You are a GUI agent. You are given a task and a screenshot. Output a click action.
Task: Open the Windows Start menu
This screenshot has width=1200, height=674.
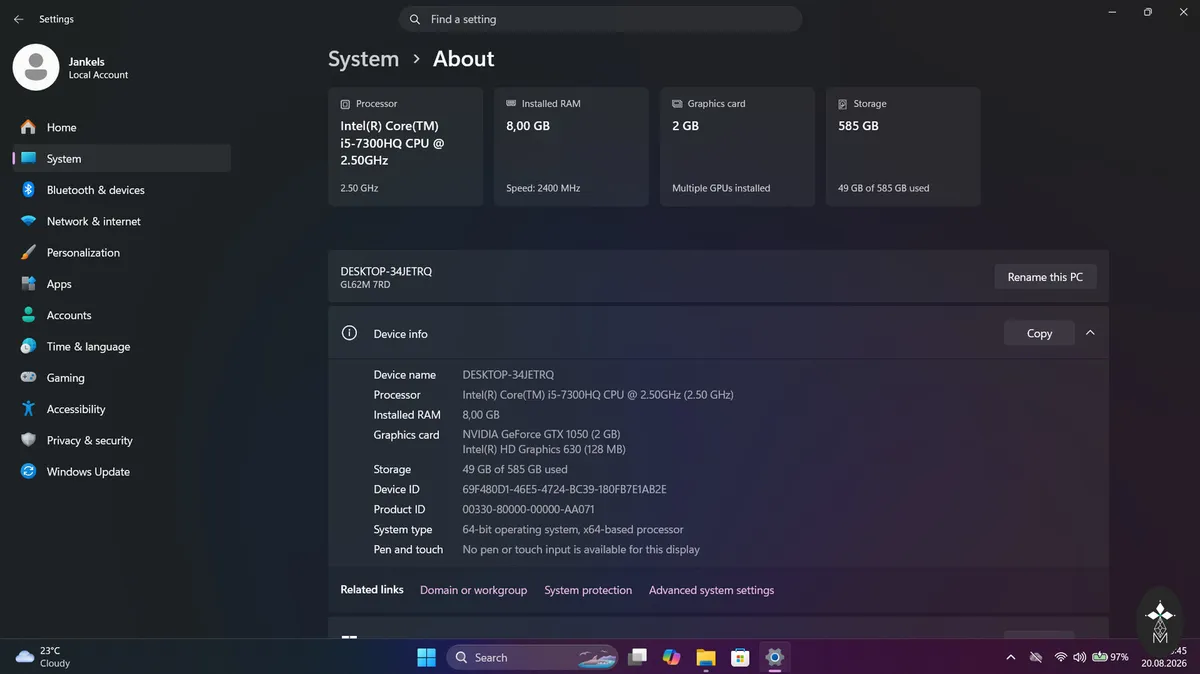click(426, 657)
